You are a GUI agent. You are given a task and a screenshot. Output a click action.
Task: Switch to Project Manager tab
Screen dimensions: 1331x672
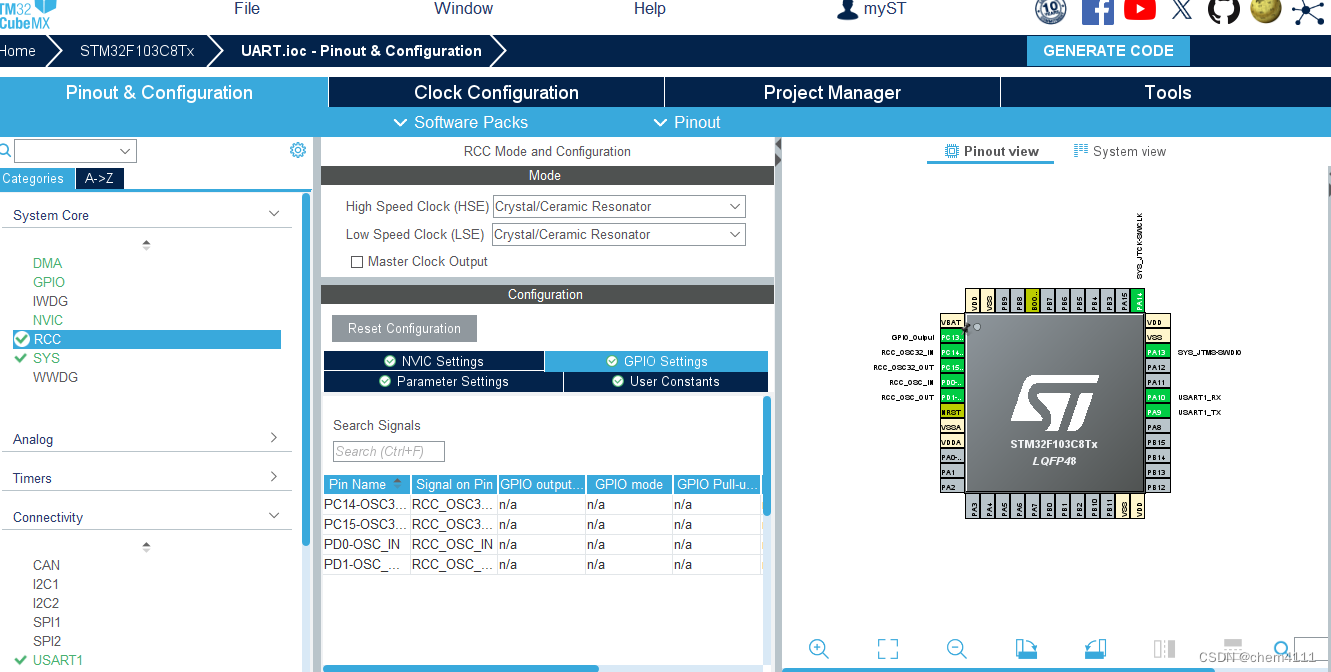tap(832, 92)
